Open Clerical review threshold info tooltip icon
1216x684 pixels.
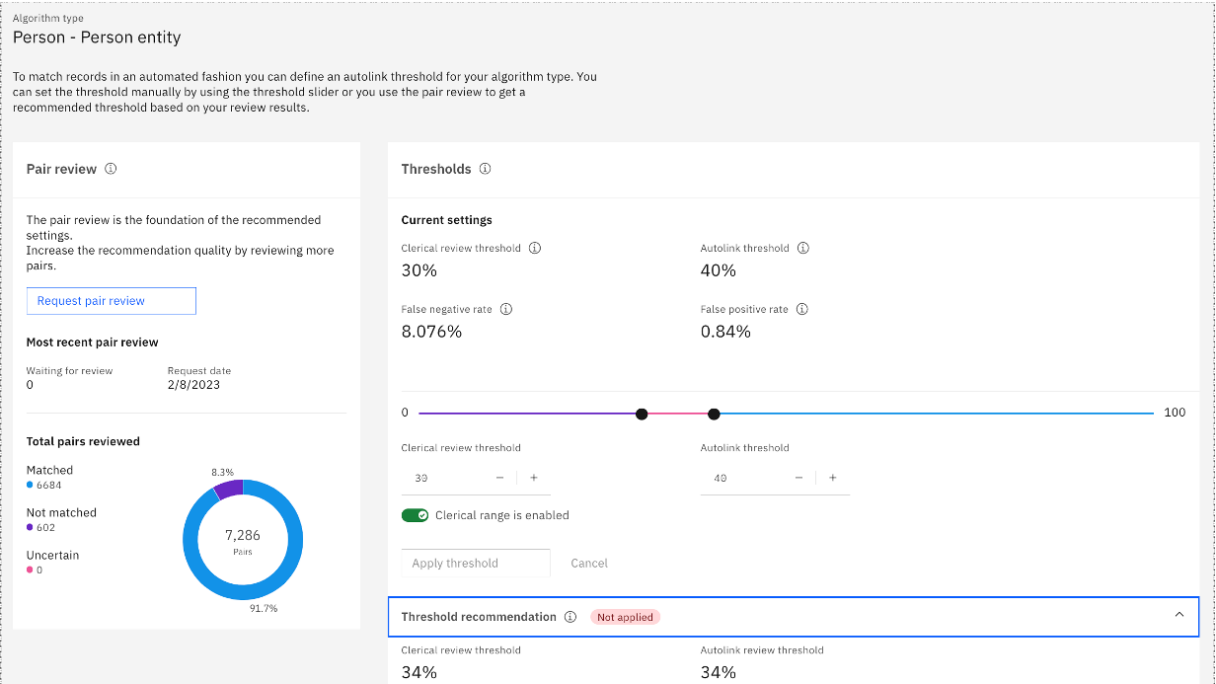coord(535,248)
